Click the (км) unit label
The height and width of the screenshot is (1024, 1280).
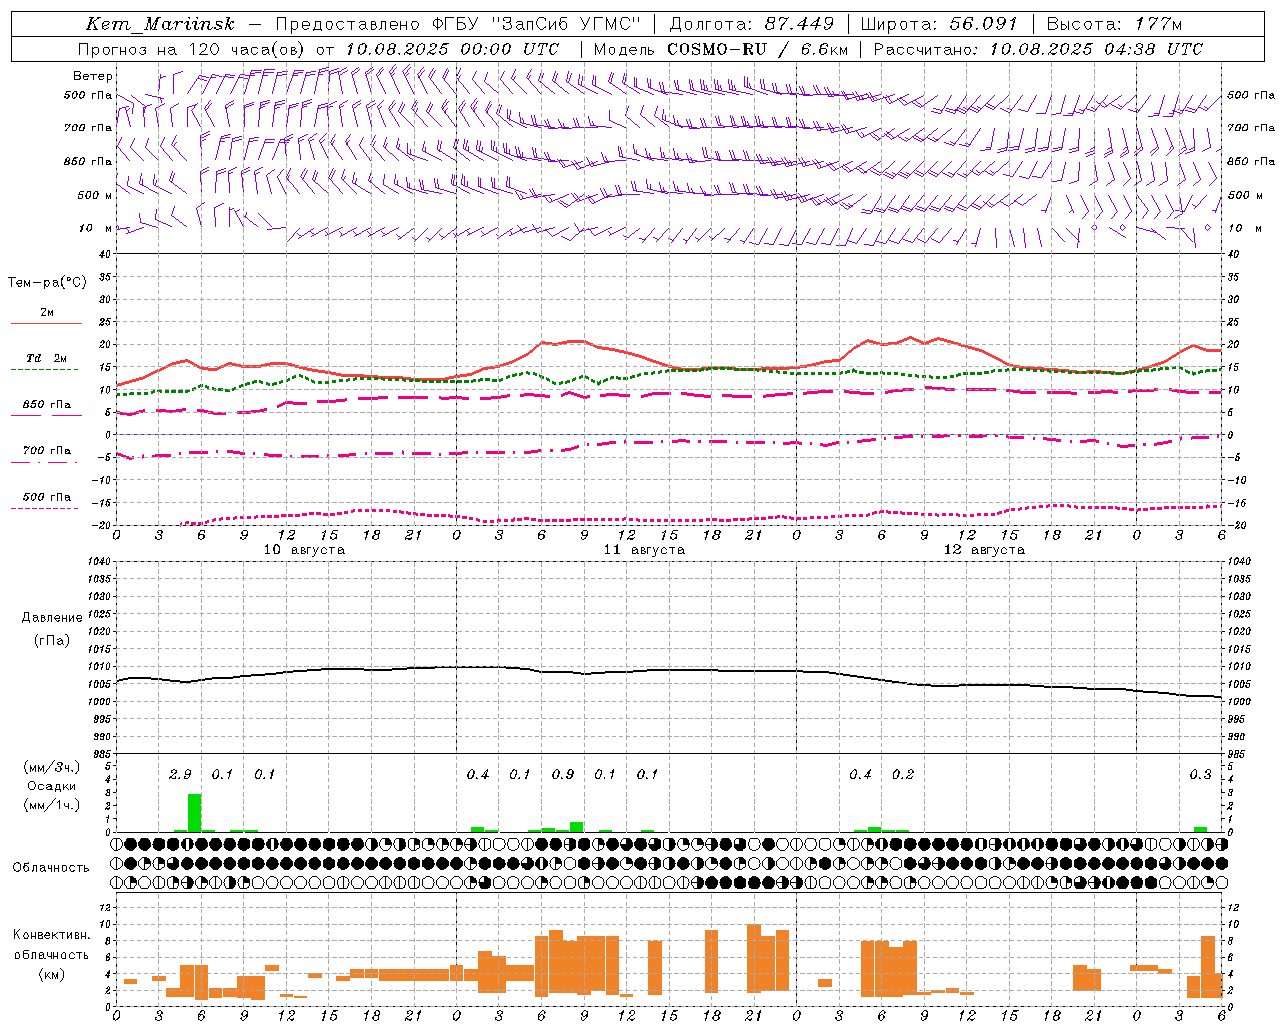click(51, 974)
